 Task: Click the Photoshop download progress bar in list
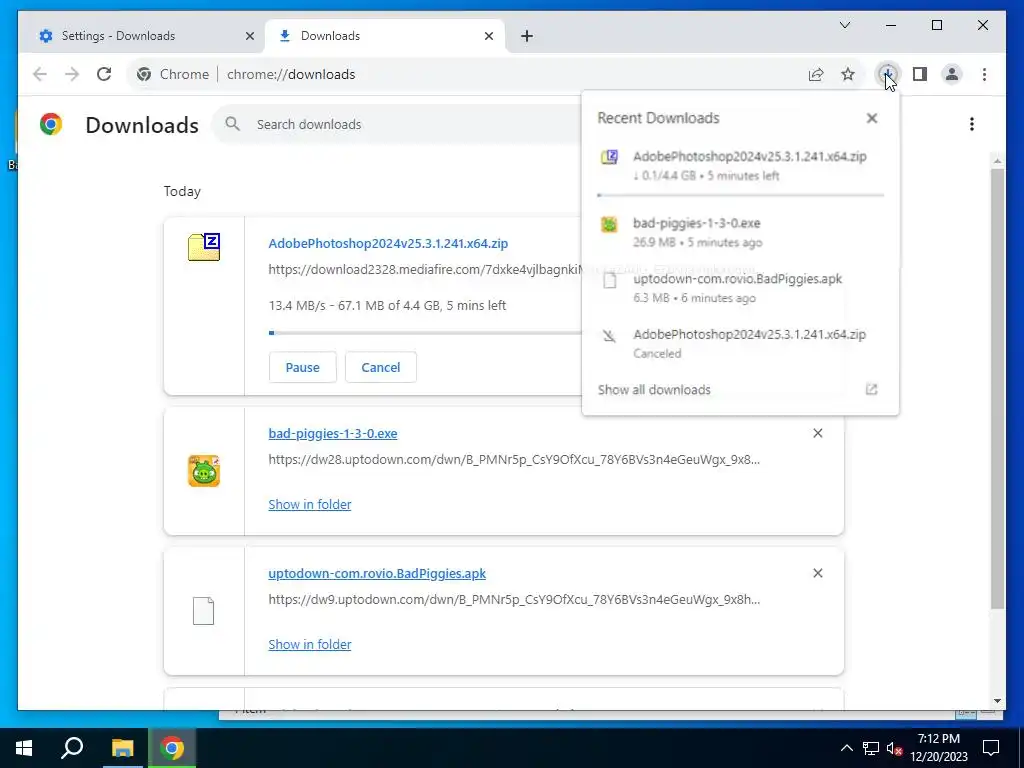pos(424,333)
